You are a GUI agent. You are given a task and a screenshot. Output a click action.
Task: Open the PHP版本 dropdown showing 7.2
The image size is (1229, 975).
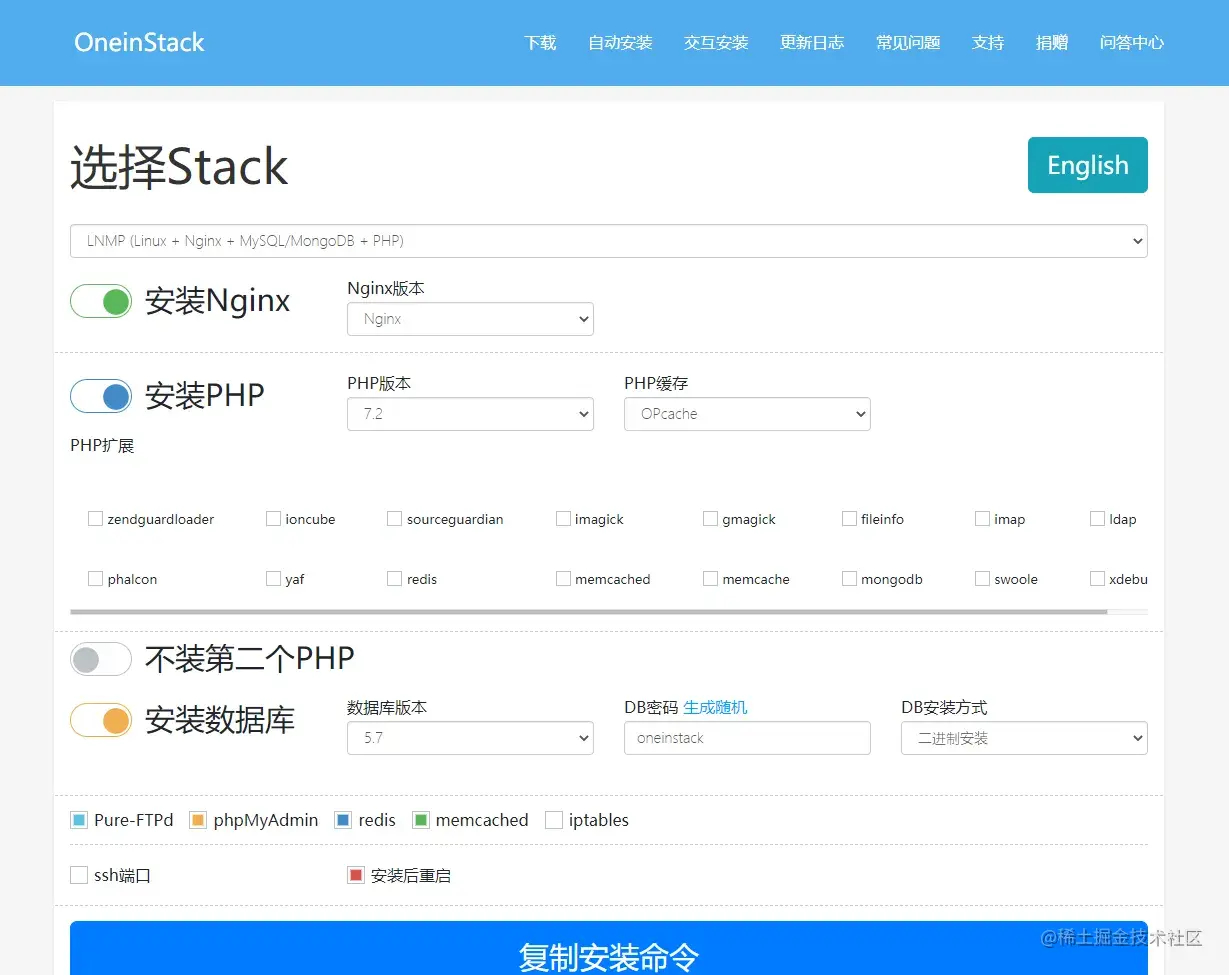[x=470, y=414]
